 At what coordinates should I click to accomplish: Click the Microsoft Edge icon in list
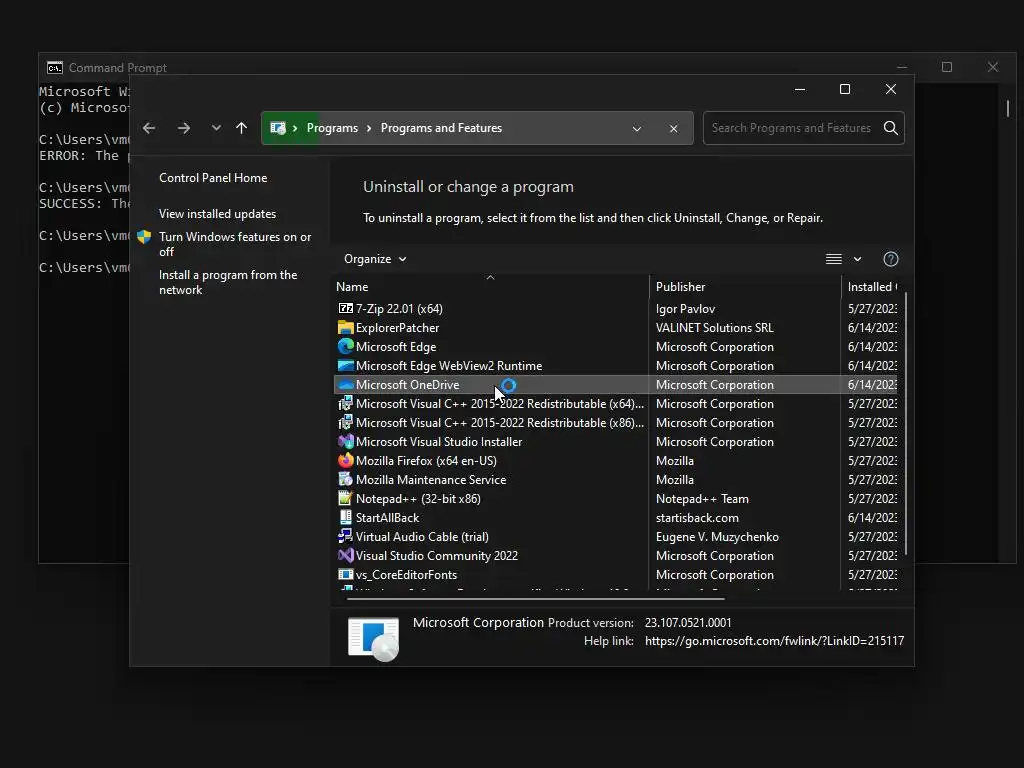point(345,346)
